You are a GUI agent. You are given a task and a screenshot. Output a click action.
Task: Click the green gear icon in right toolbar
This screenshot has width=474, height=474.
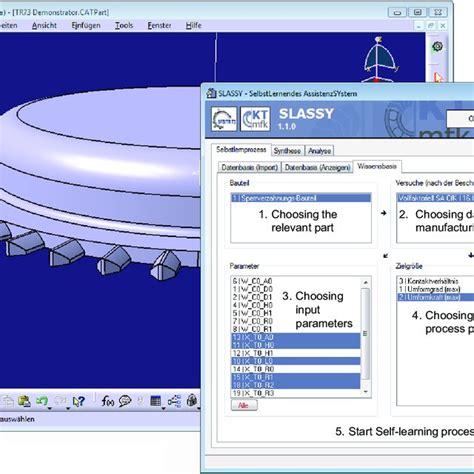click(x=437, y=46)
